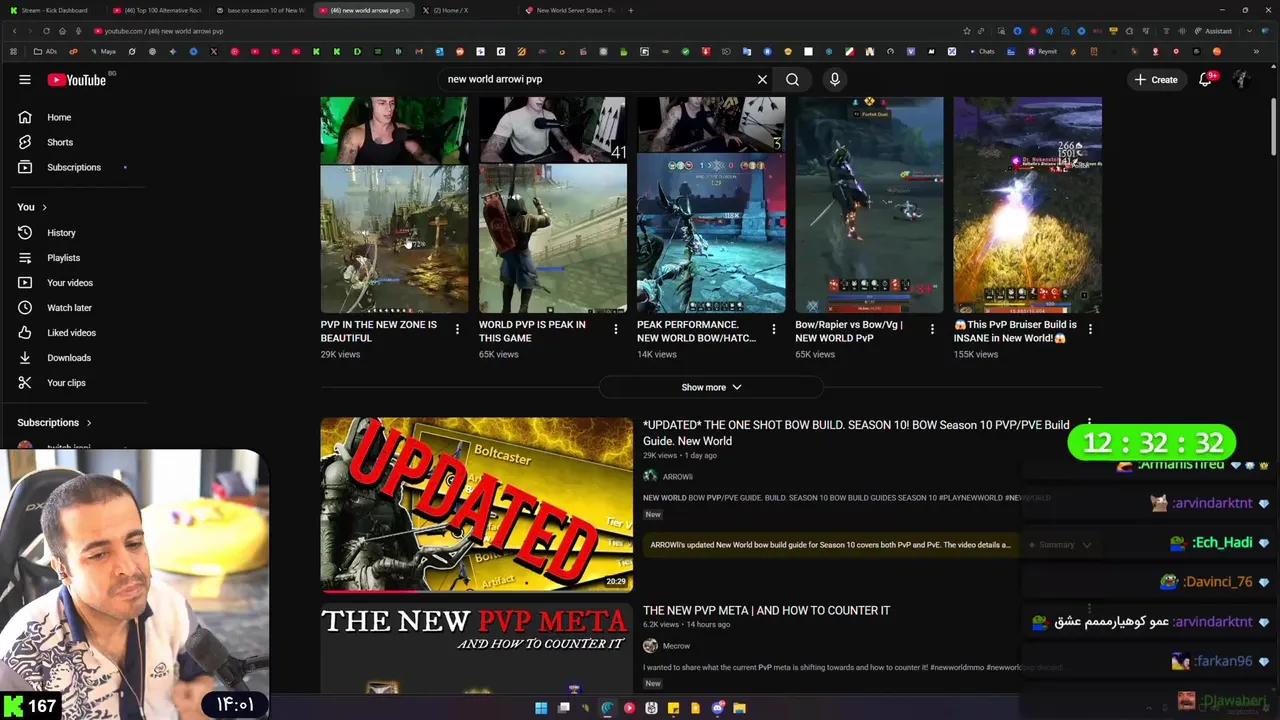1280x720 pixels.
Task: Open the 'UPDATED' Boltcaster bow build video thumbnail
Action: [476, 504]
